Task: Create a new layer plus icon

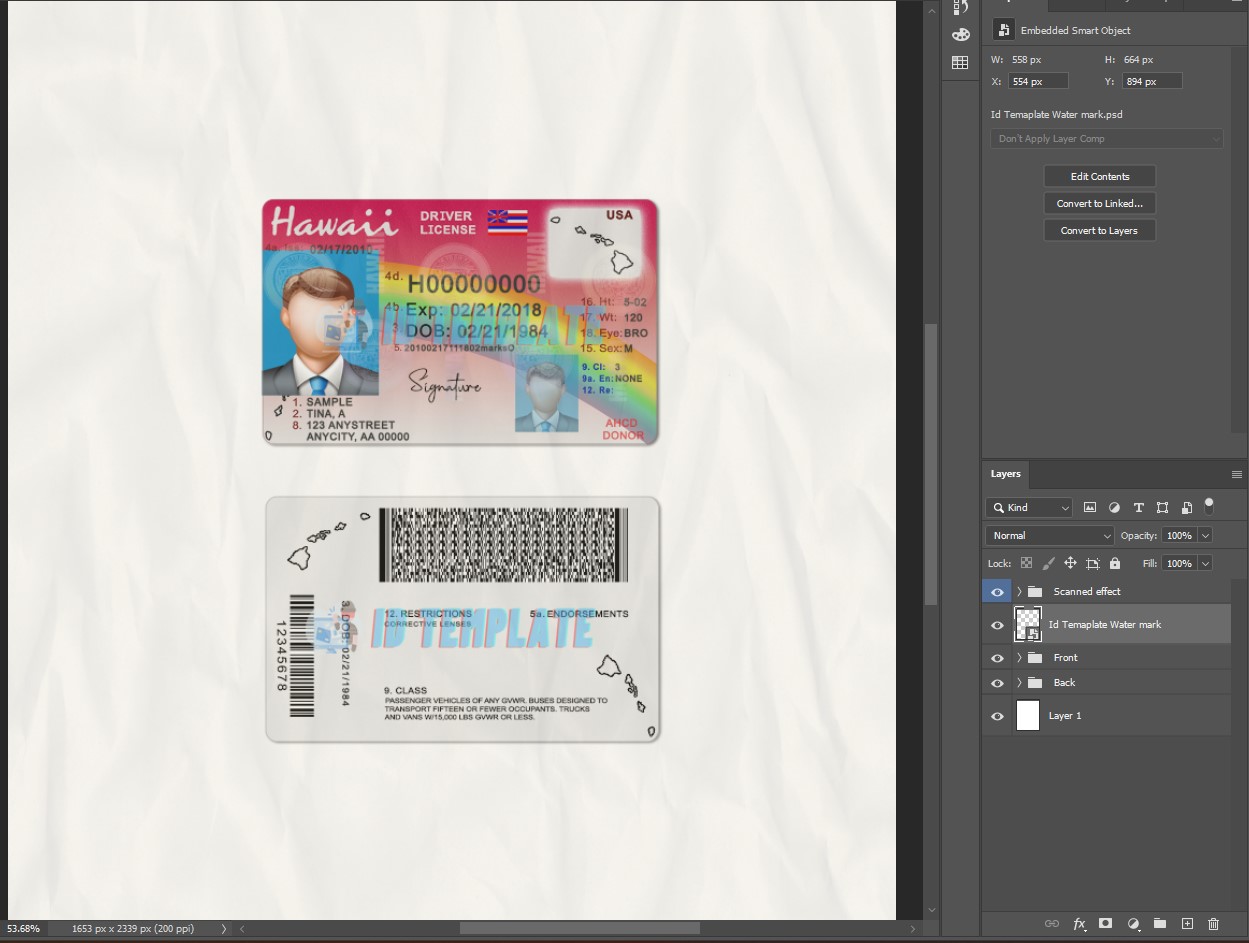Action: click(x=1187, y=924)
